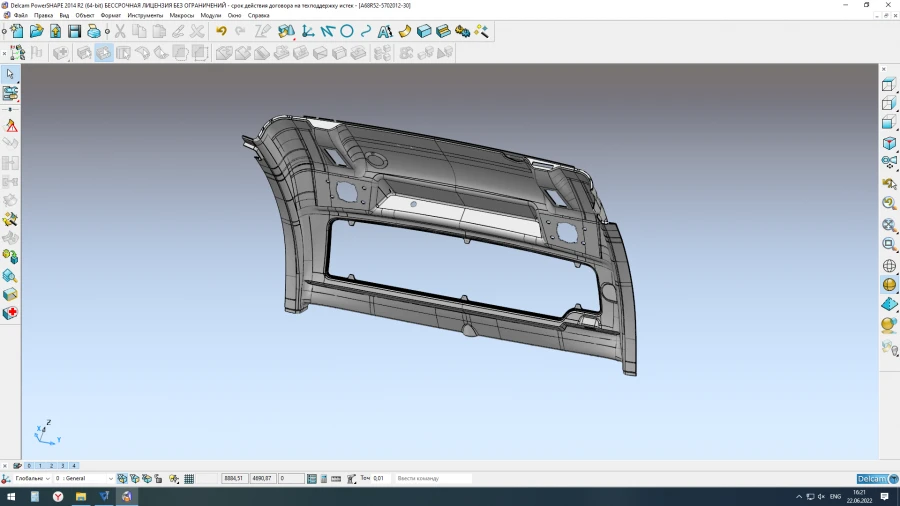
Task: Toggle shaded view globe icon
Action: [x=888, y=285]
